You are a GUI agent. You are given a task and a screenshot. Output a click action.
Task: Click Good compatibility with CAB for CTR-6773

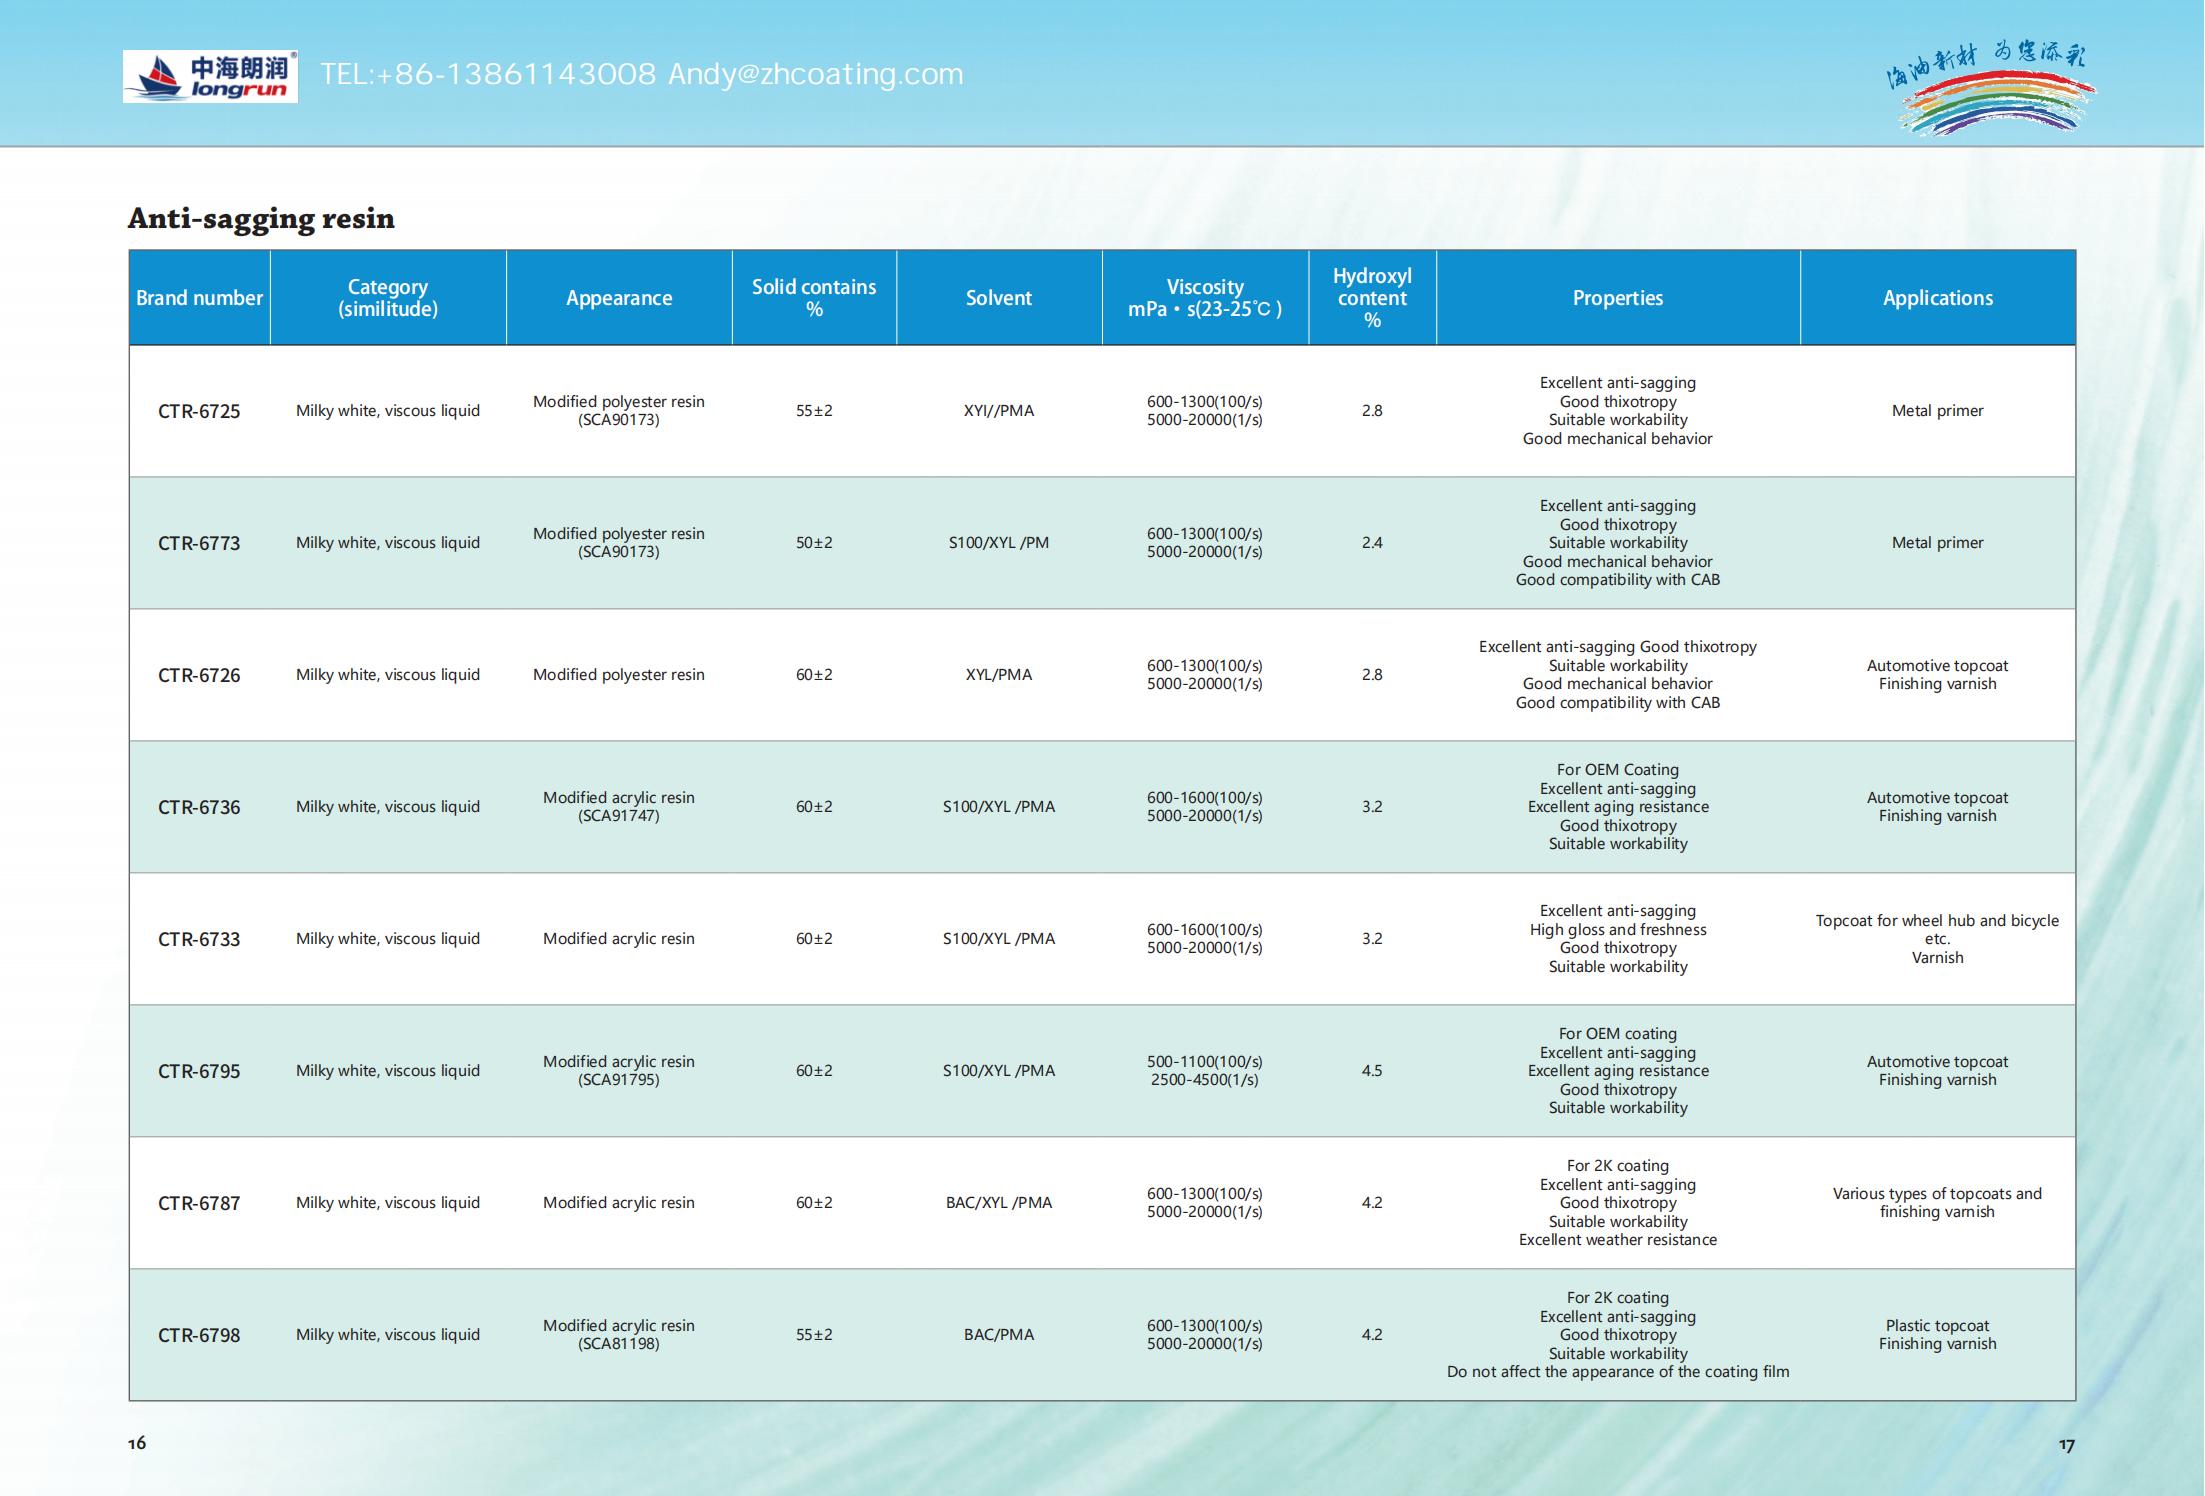(x=1618, y=580)
